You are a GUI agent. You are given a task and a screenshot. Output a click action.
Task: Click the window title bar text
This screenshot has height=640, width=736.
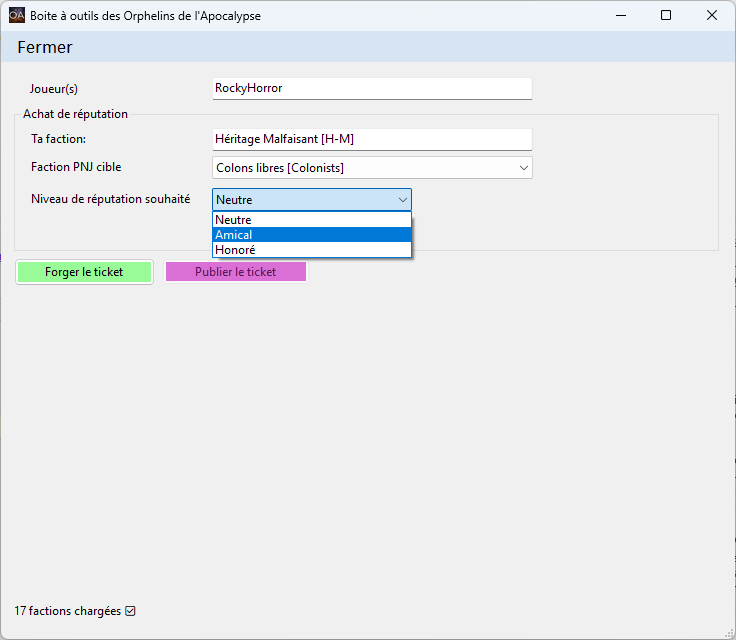tap(148, 15)
